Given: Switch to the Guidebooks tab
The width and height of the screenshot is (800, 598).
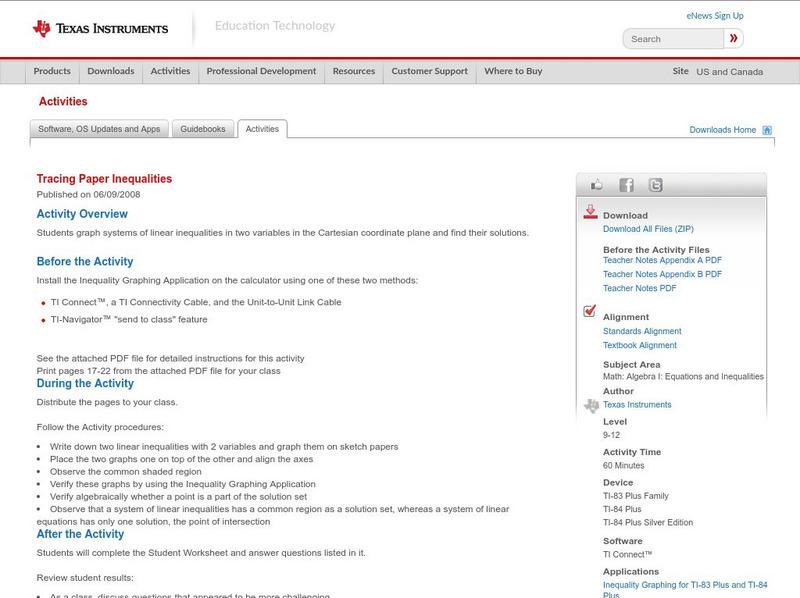Looking at the screenshot, I should tap(203, 129).
